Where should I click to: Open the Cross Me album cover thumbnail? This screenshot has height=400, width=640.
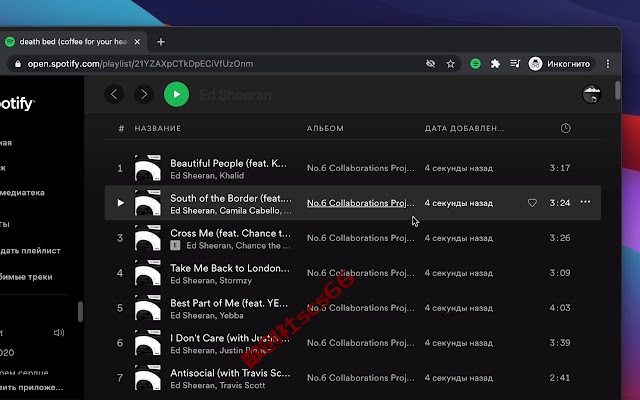(148, 238)
